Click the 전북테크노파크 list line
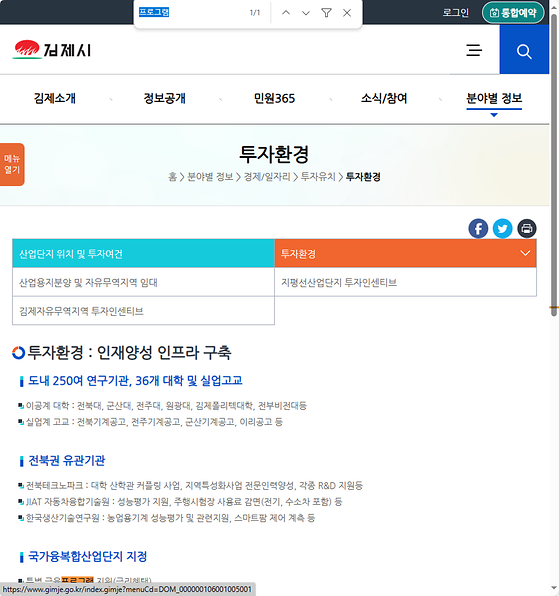Viewport: 559px width, 596px height. 194,486
